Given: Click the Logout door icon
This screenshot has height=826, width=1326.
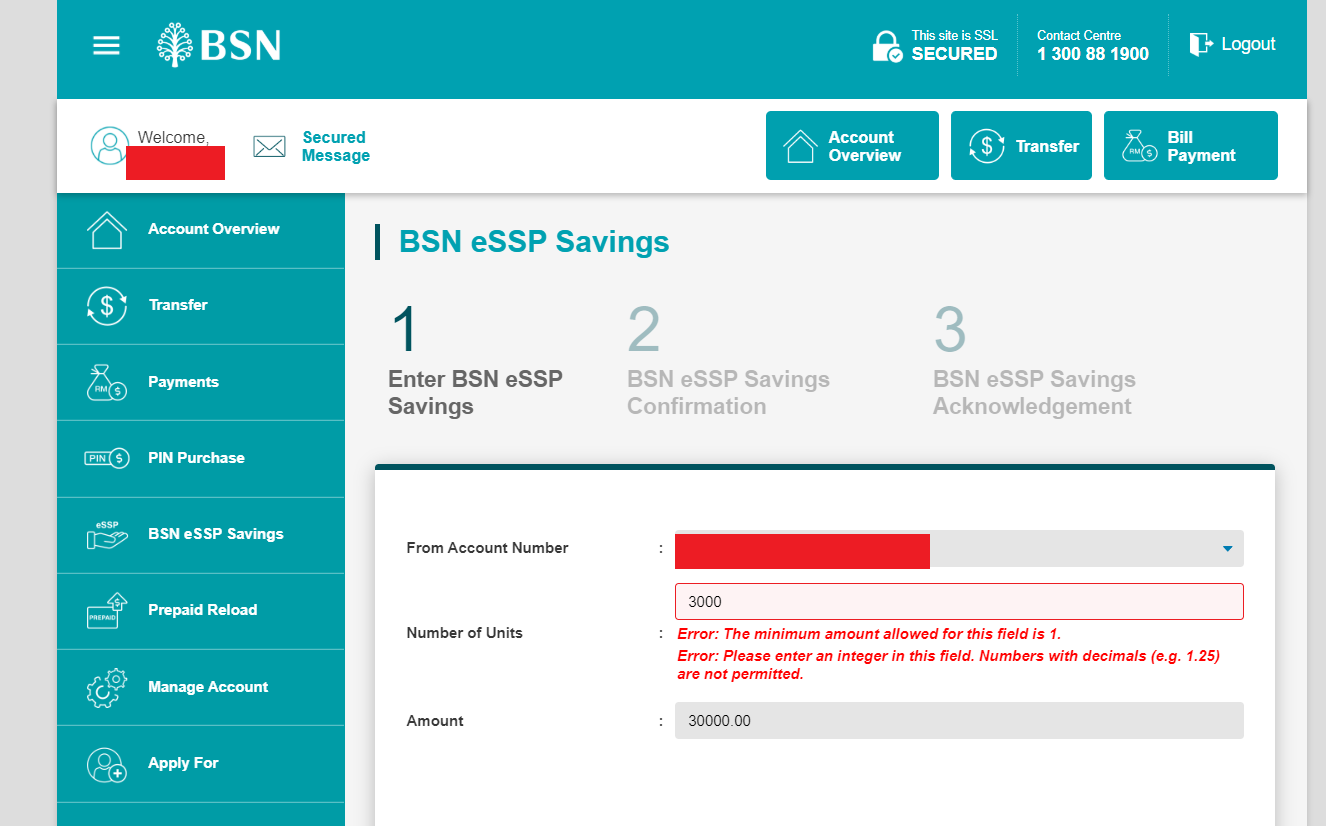Looking at the screenshot, I should click(1199, 44).
